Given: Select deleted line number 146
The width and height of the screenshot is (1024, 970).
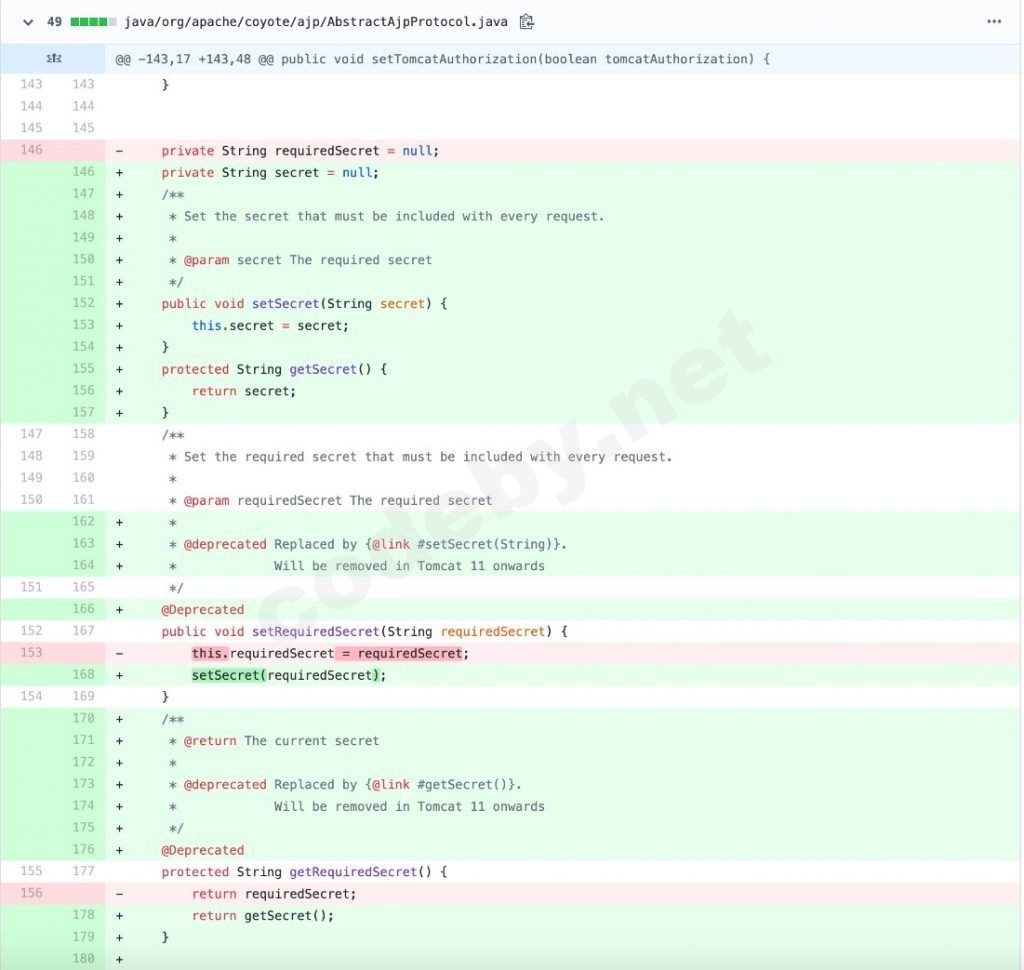Looking at the screenshot, I should click(31, 150).
